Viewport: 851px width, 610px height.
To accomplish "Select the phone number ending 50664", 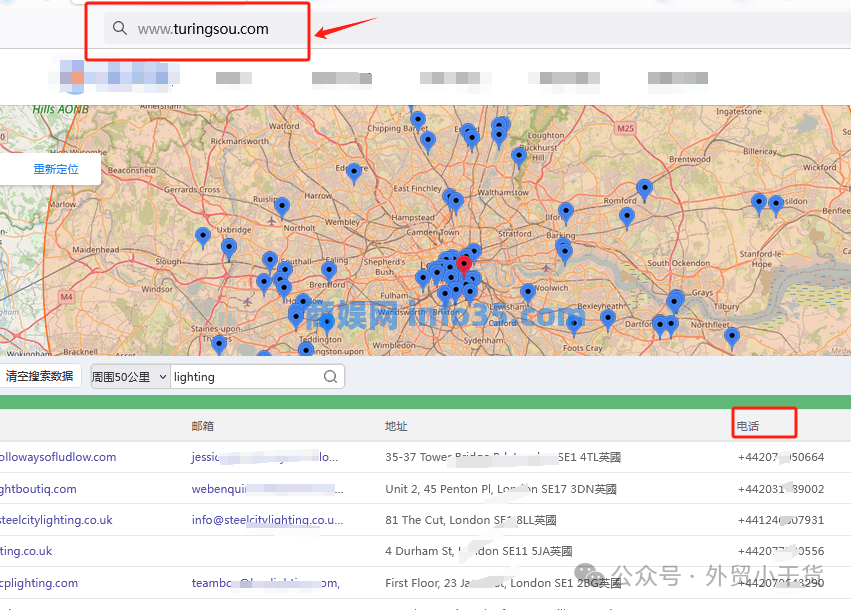I will point(781,457).
